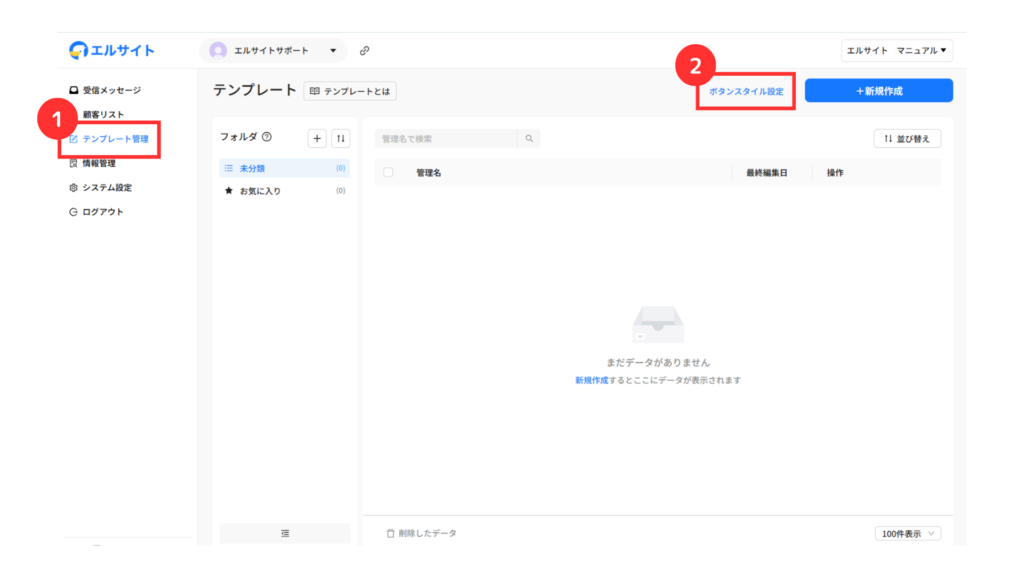
Task: Open 削除したデータ trash
Action: (421, 534)
